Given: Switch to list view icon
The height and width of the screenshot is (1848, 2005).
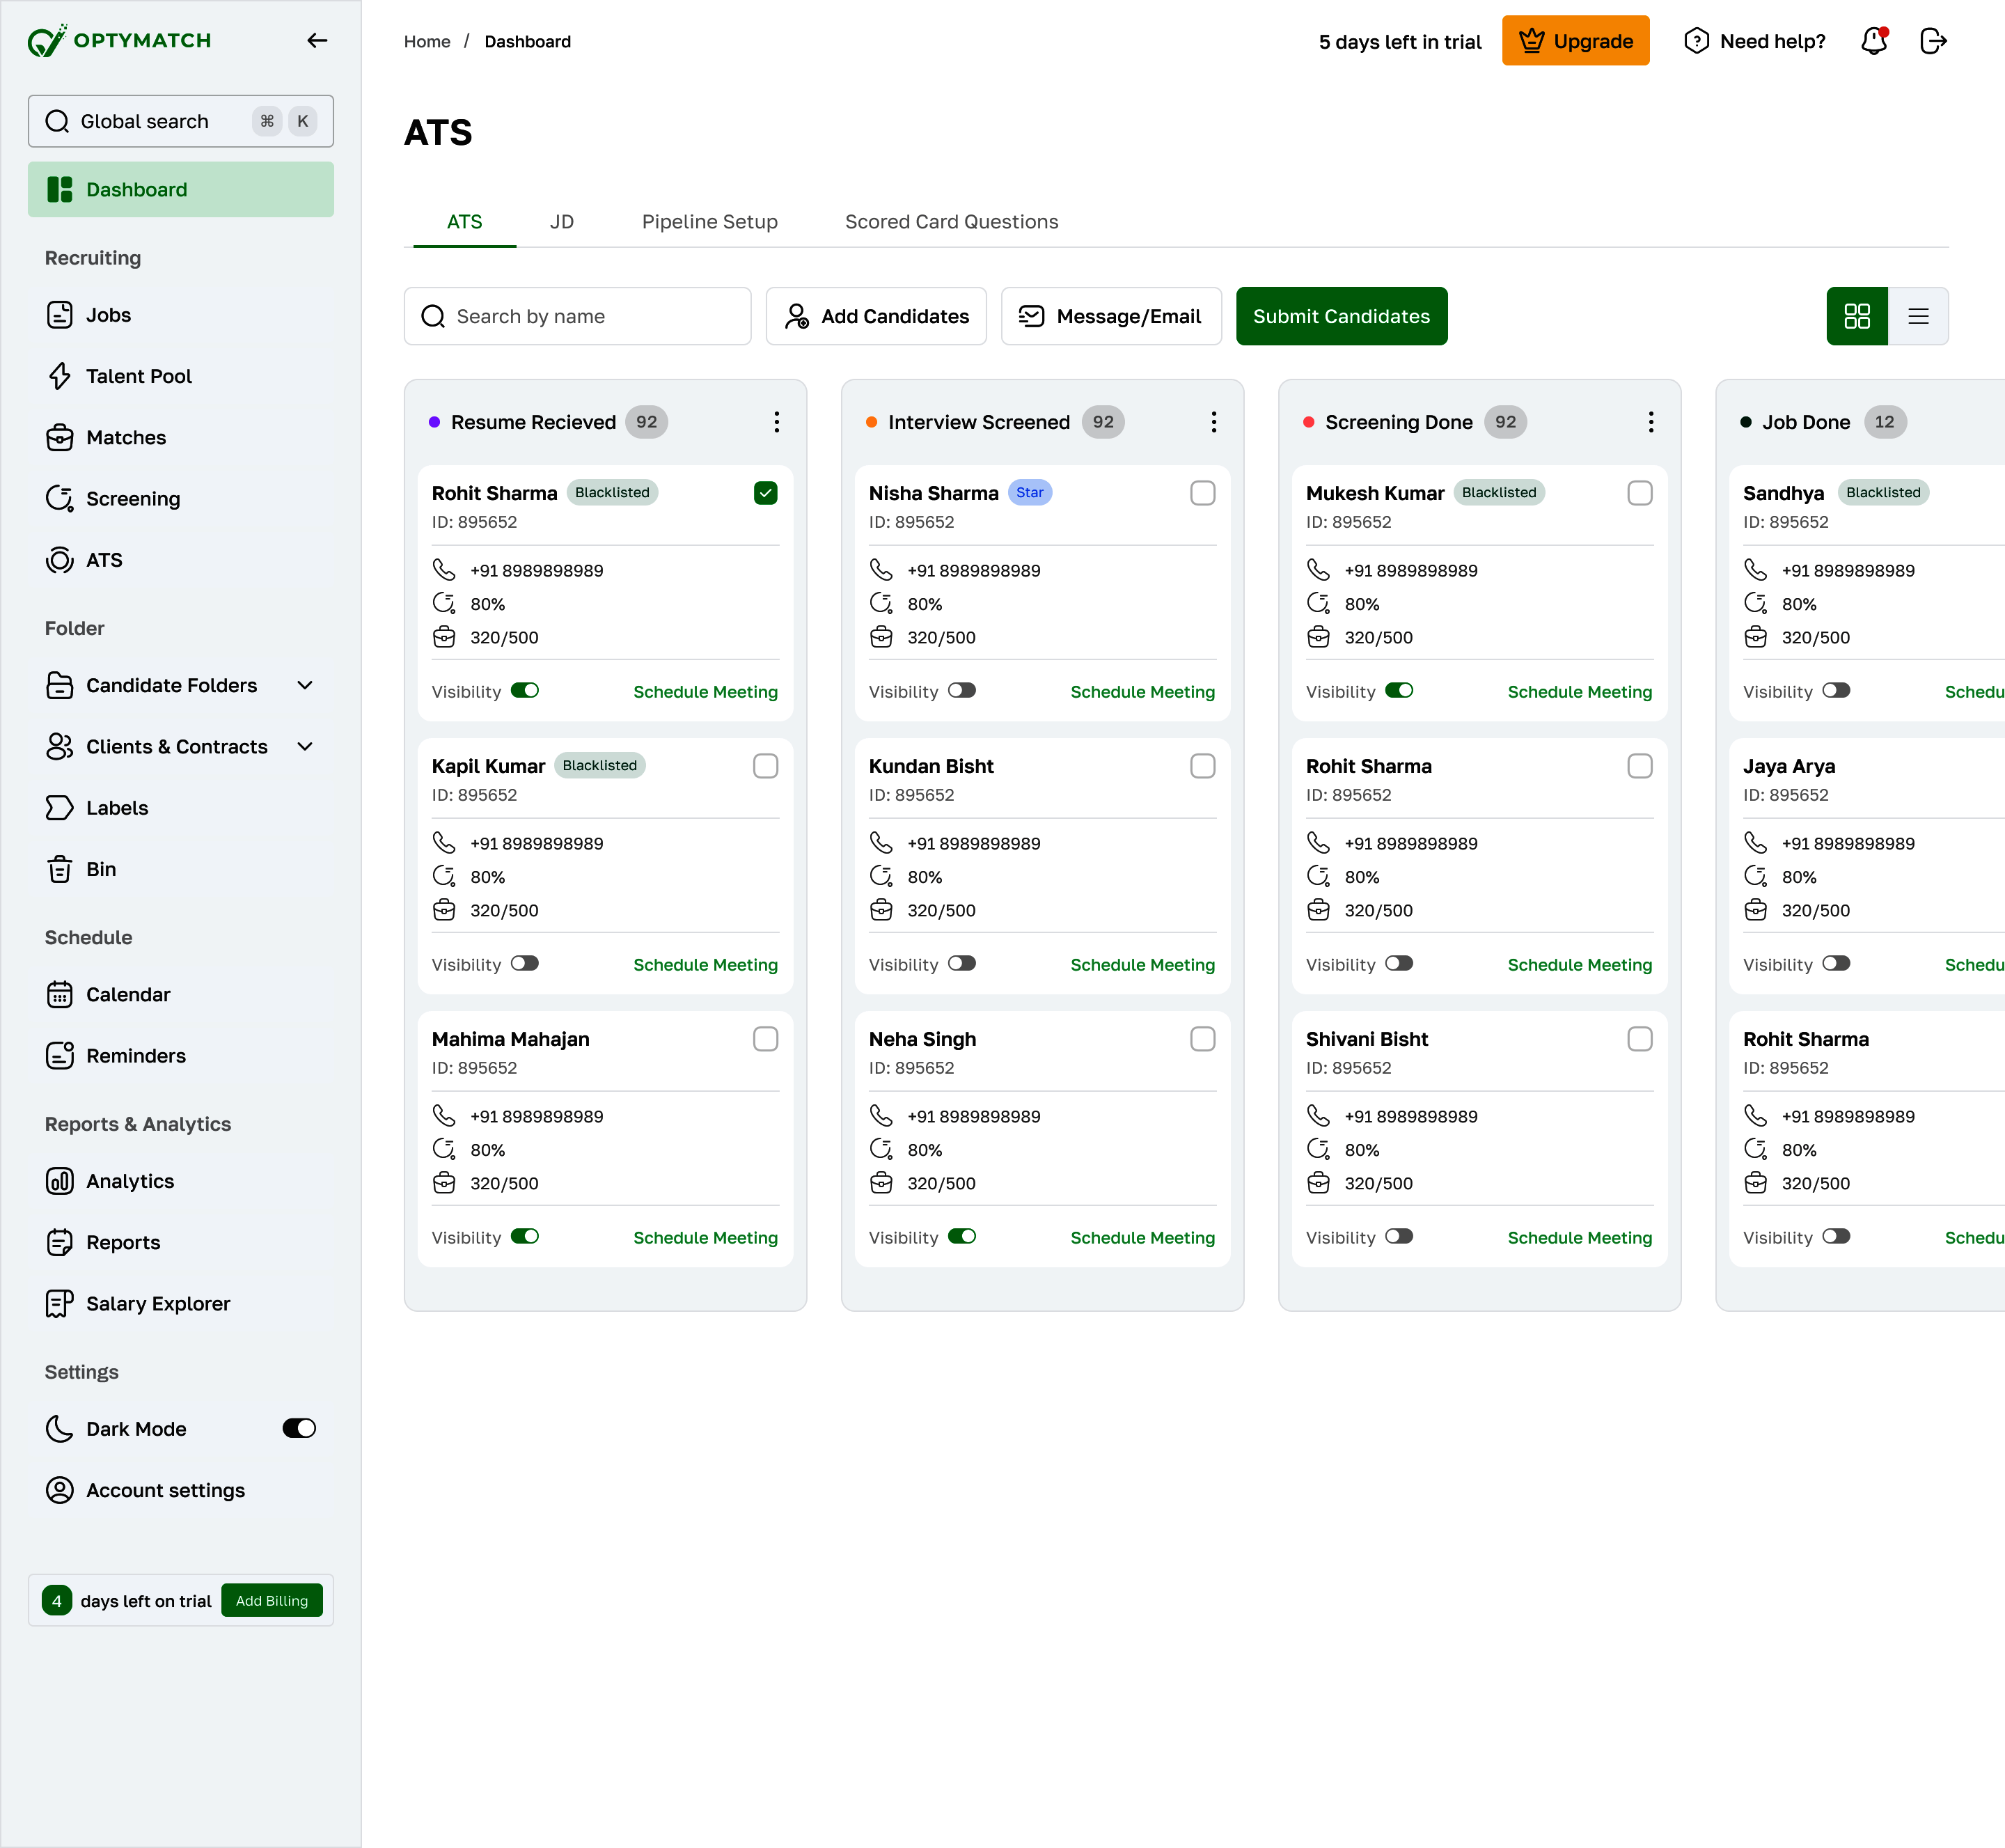Looking at the screenshot, I should click(x=1917, y=316).
